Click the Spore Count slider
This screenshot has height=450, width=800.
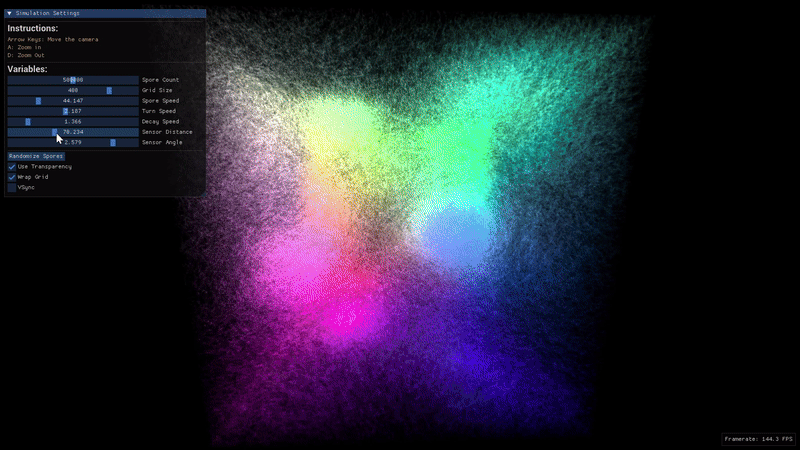click(x=73, y=80)
